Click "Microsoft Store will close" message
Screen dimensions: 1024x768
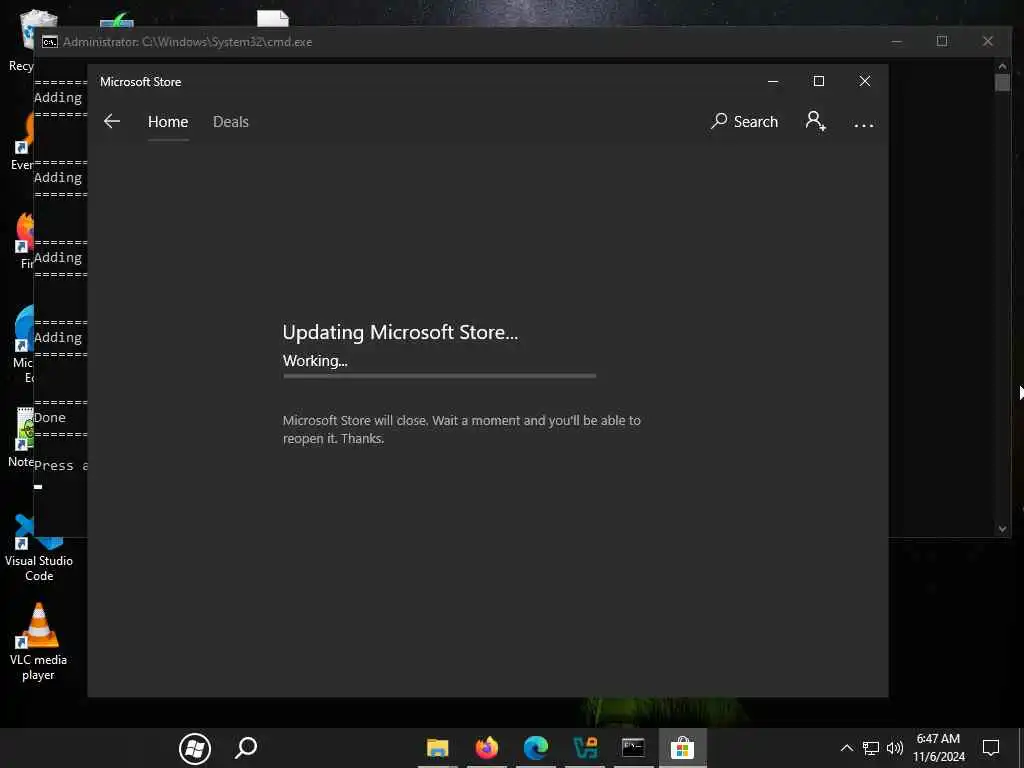pos(461,430)
